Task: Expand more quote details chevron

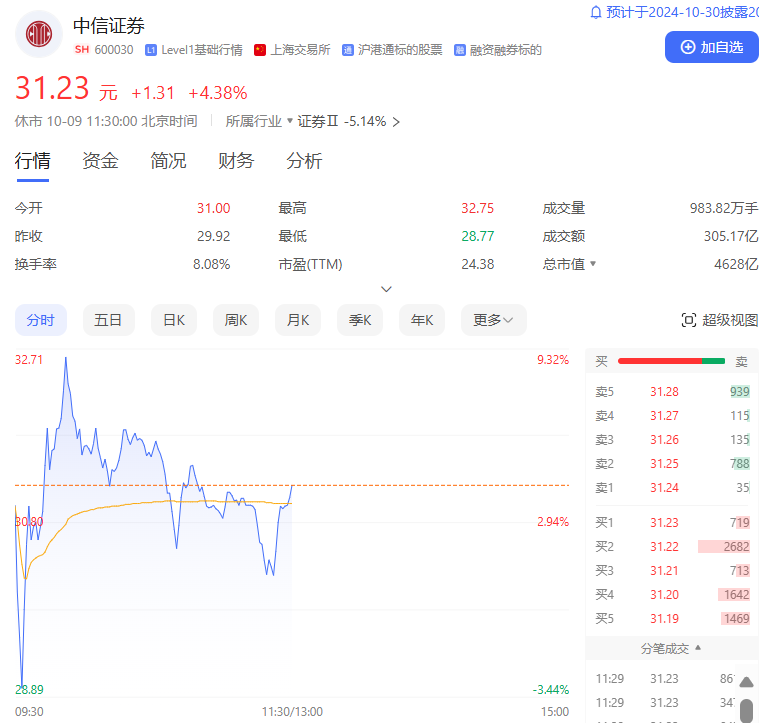Action: [386, 289]
